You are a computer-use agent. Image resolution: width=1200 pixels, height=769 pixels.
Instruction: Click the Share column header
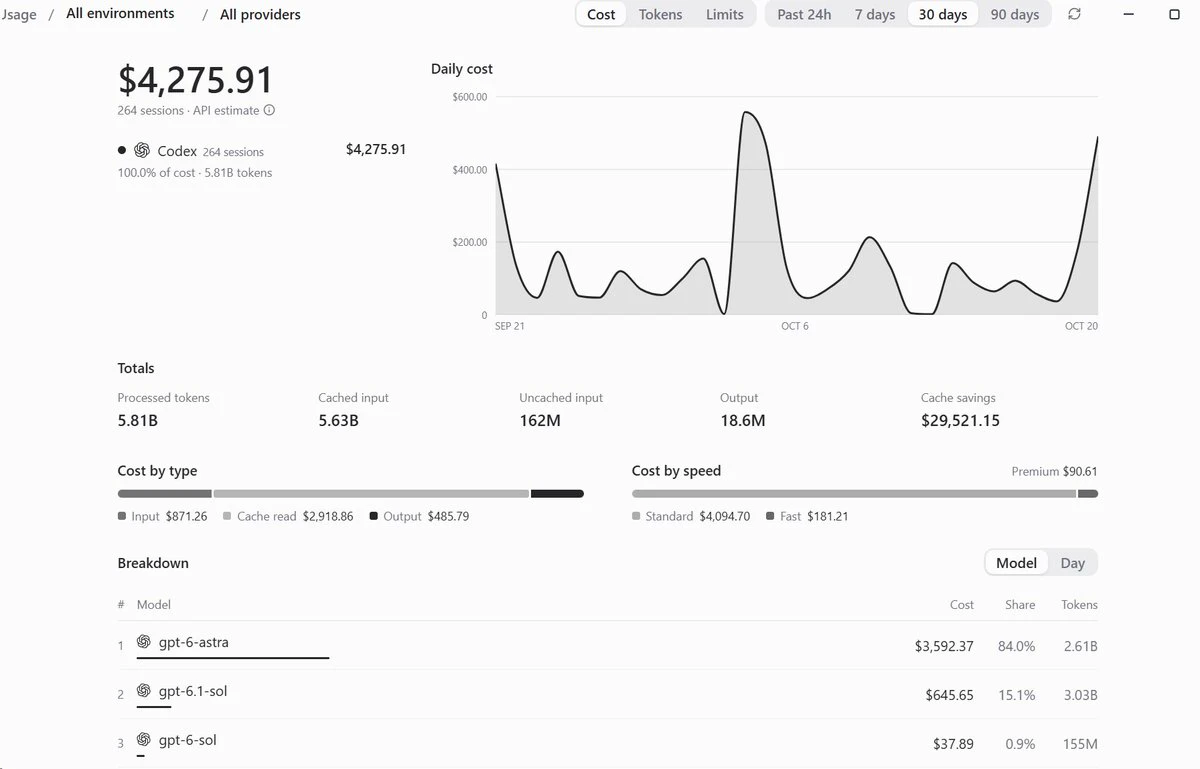(1020, 605)
